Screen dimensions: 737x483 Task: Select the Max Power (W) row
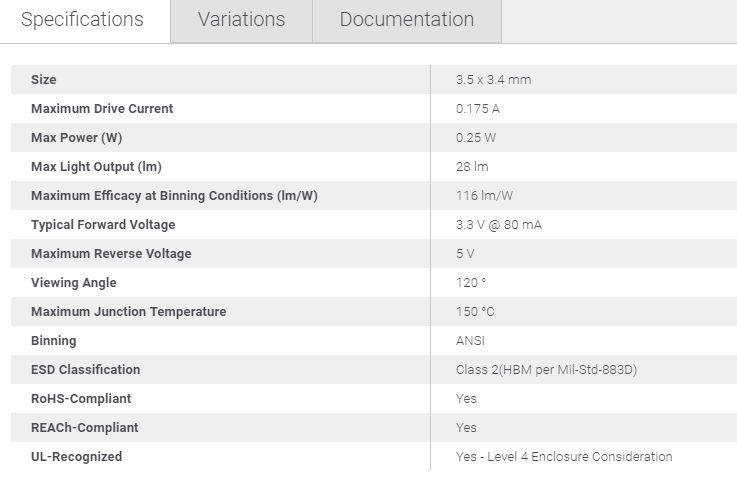click(374, 138)
